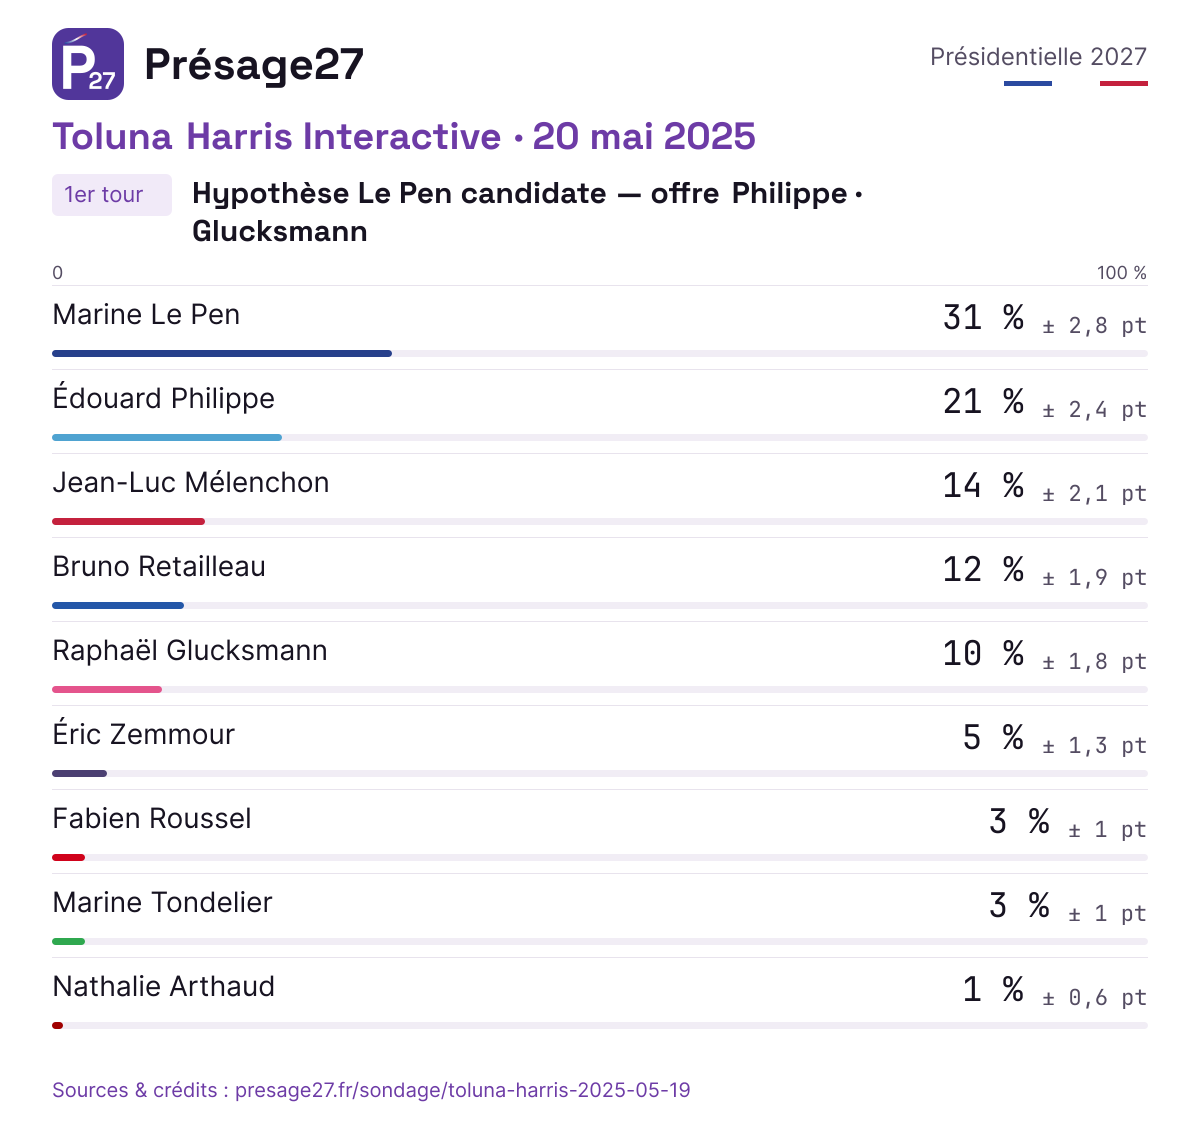1200x1130 pixels.
Task: Click Jean-Luc Mélenchon's red bar
Action: [x=128, y=521]
